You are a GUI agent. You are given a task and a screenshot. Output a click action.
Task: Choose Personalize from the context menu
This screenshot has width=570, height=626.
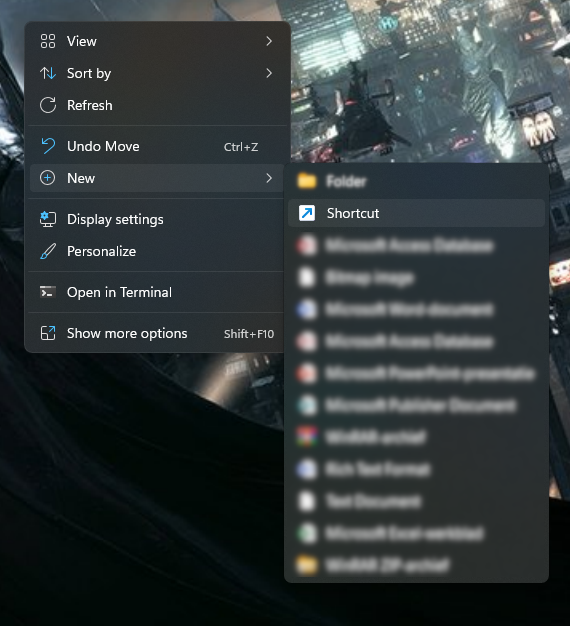click(x=157, y=252)
